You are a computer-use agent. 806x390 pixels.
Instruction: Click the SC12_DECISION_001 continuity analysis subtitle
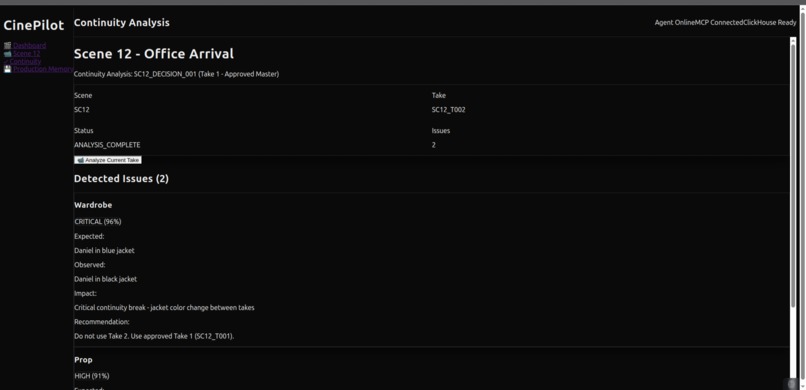click(x=176, y=74)
